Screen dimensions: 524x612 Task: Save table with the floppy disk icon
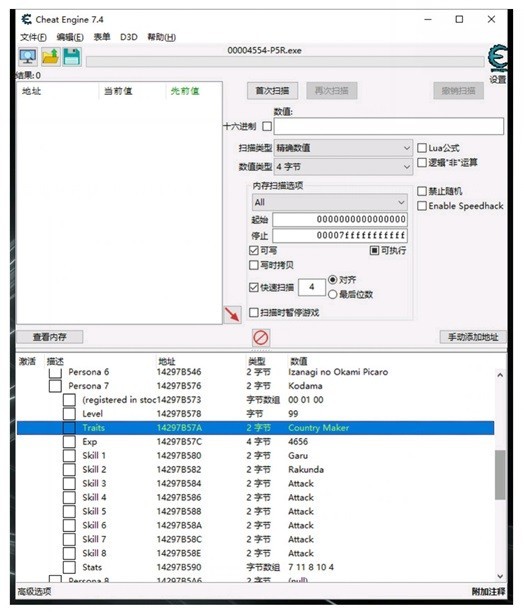72,57
